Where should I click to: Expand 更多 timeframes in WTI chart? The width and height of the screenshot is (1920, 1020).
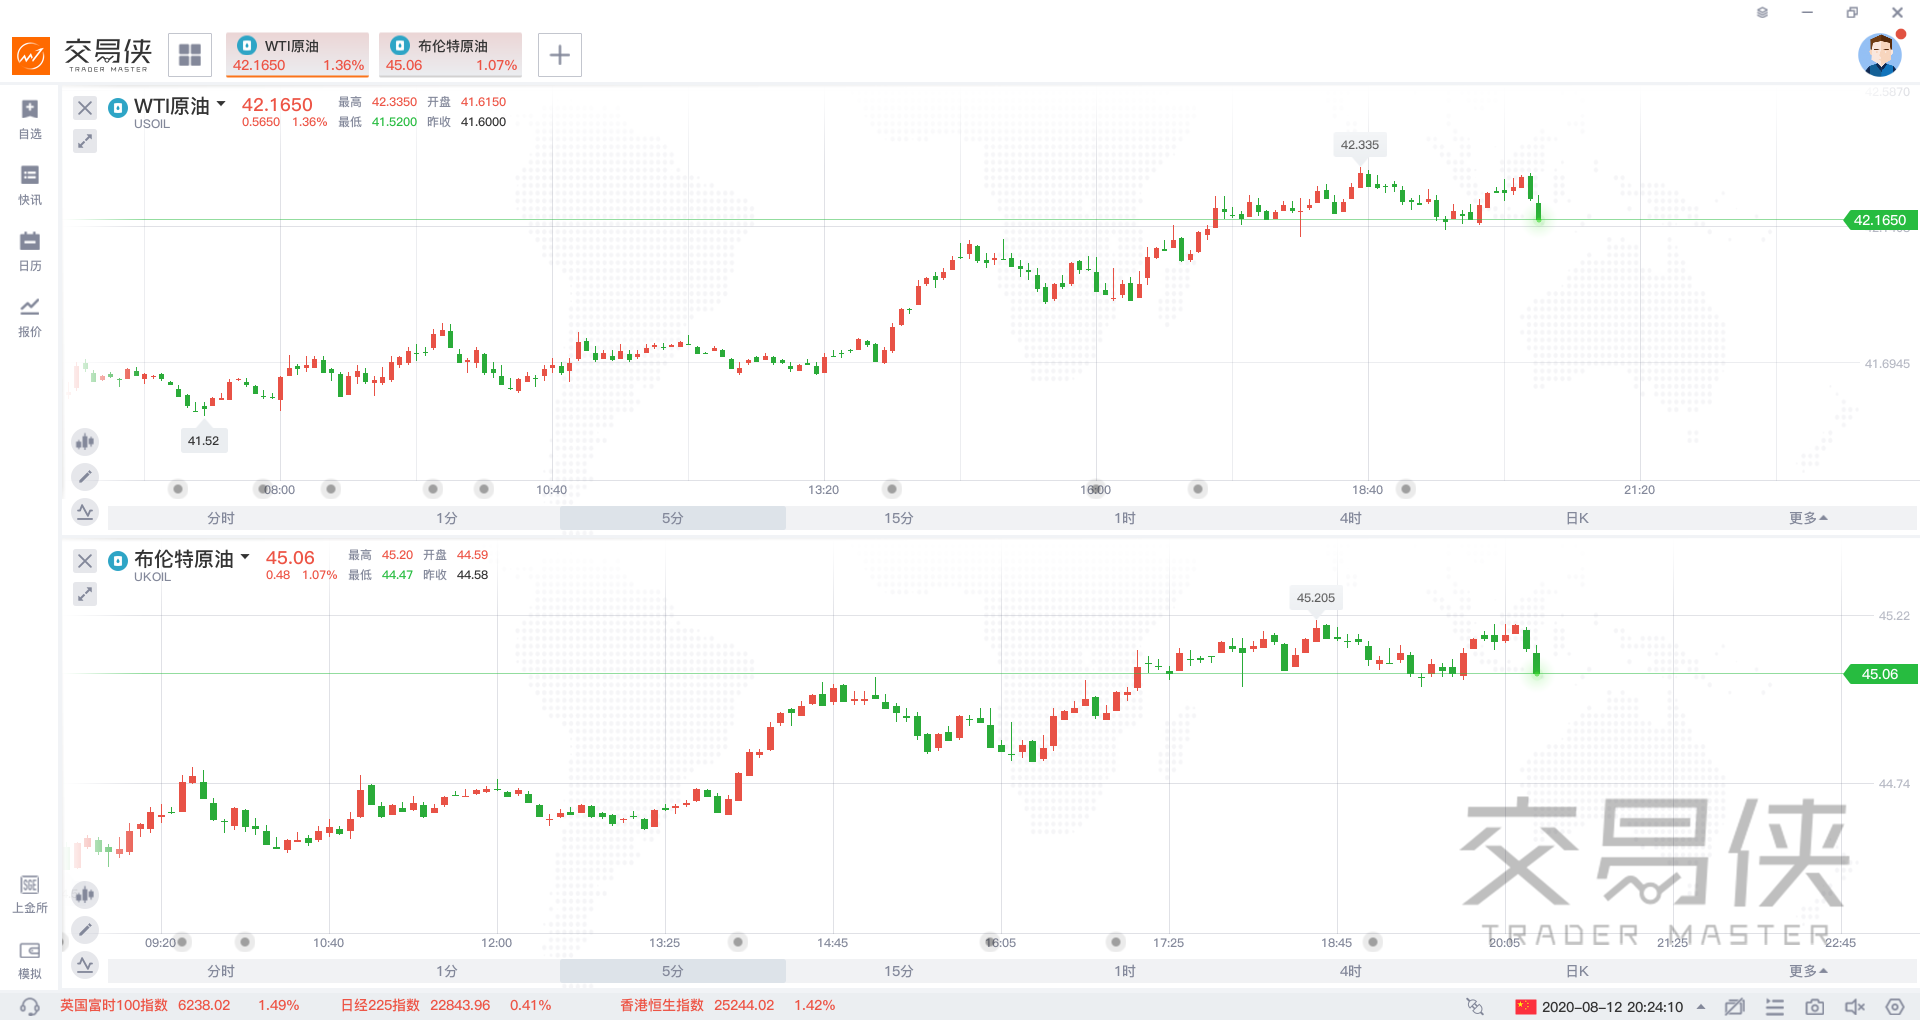(x=1808, y=518)
